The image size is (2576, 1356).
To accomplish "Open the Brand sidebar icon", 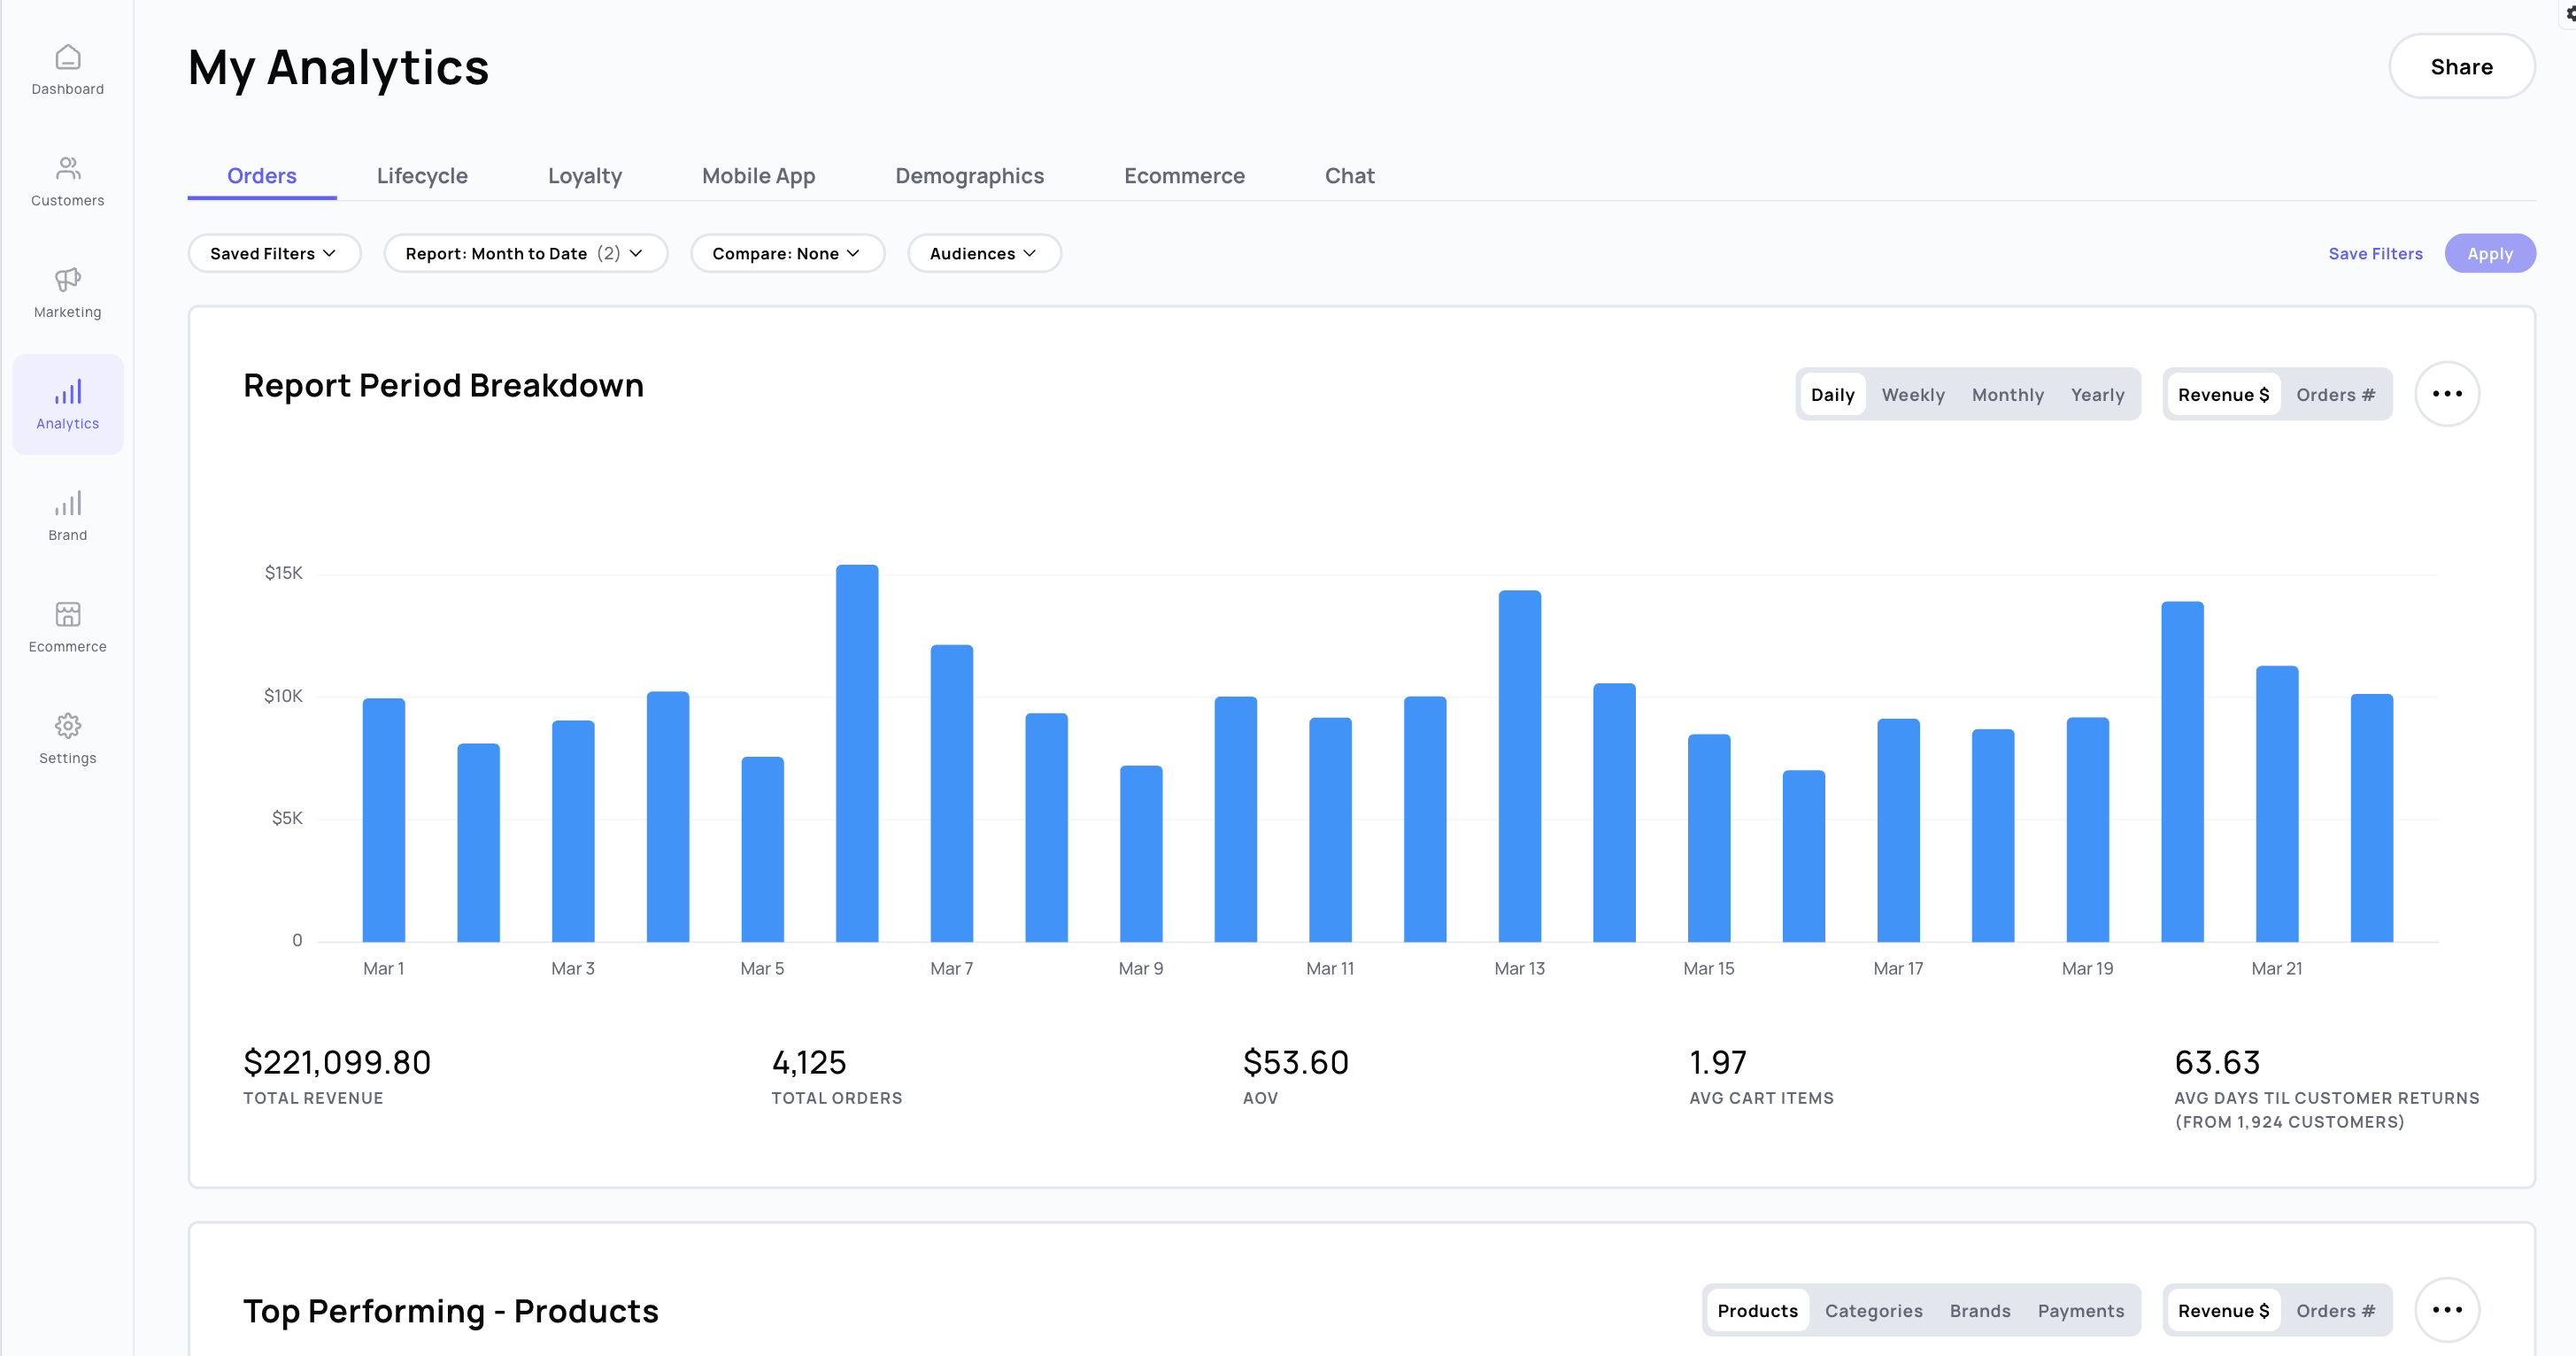I will 67,503.
